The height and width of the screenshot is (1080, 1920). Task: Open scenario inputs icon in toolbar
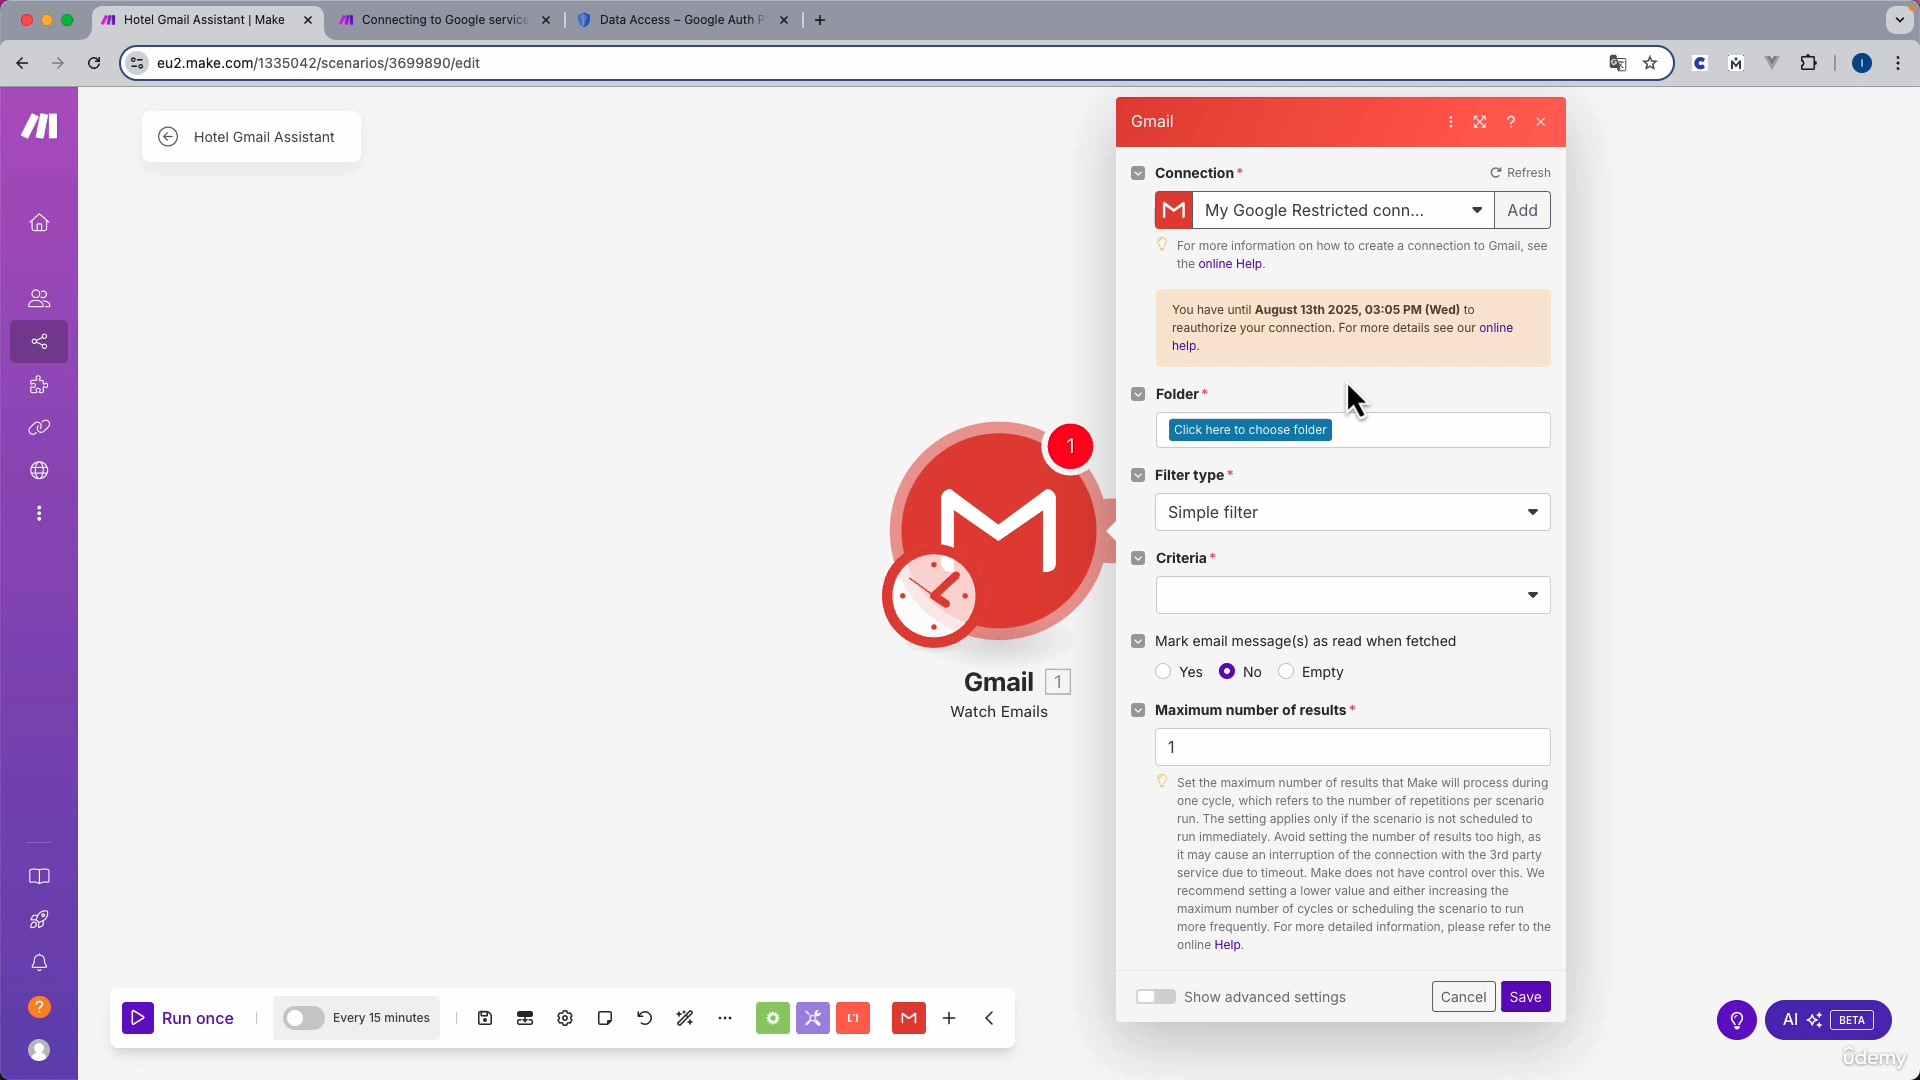pyautogui.click(x=525, y=1018)
